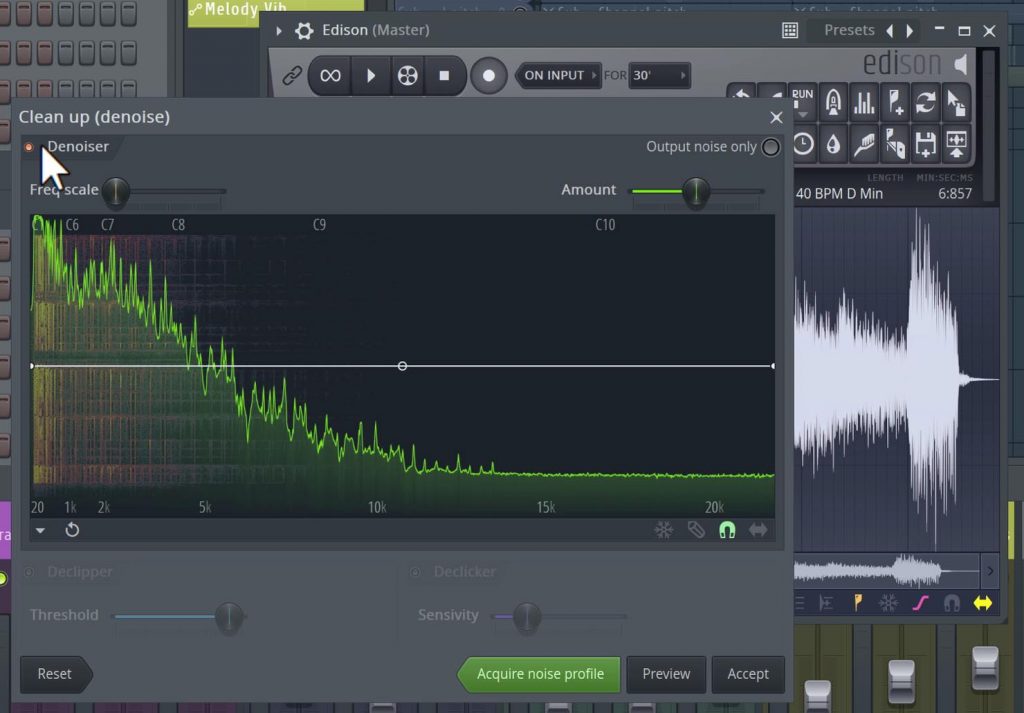Send sample to playlist via arrow icon
The height and width of the screenshot is (713, 1024).
click(x=955, y=144)
